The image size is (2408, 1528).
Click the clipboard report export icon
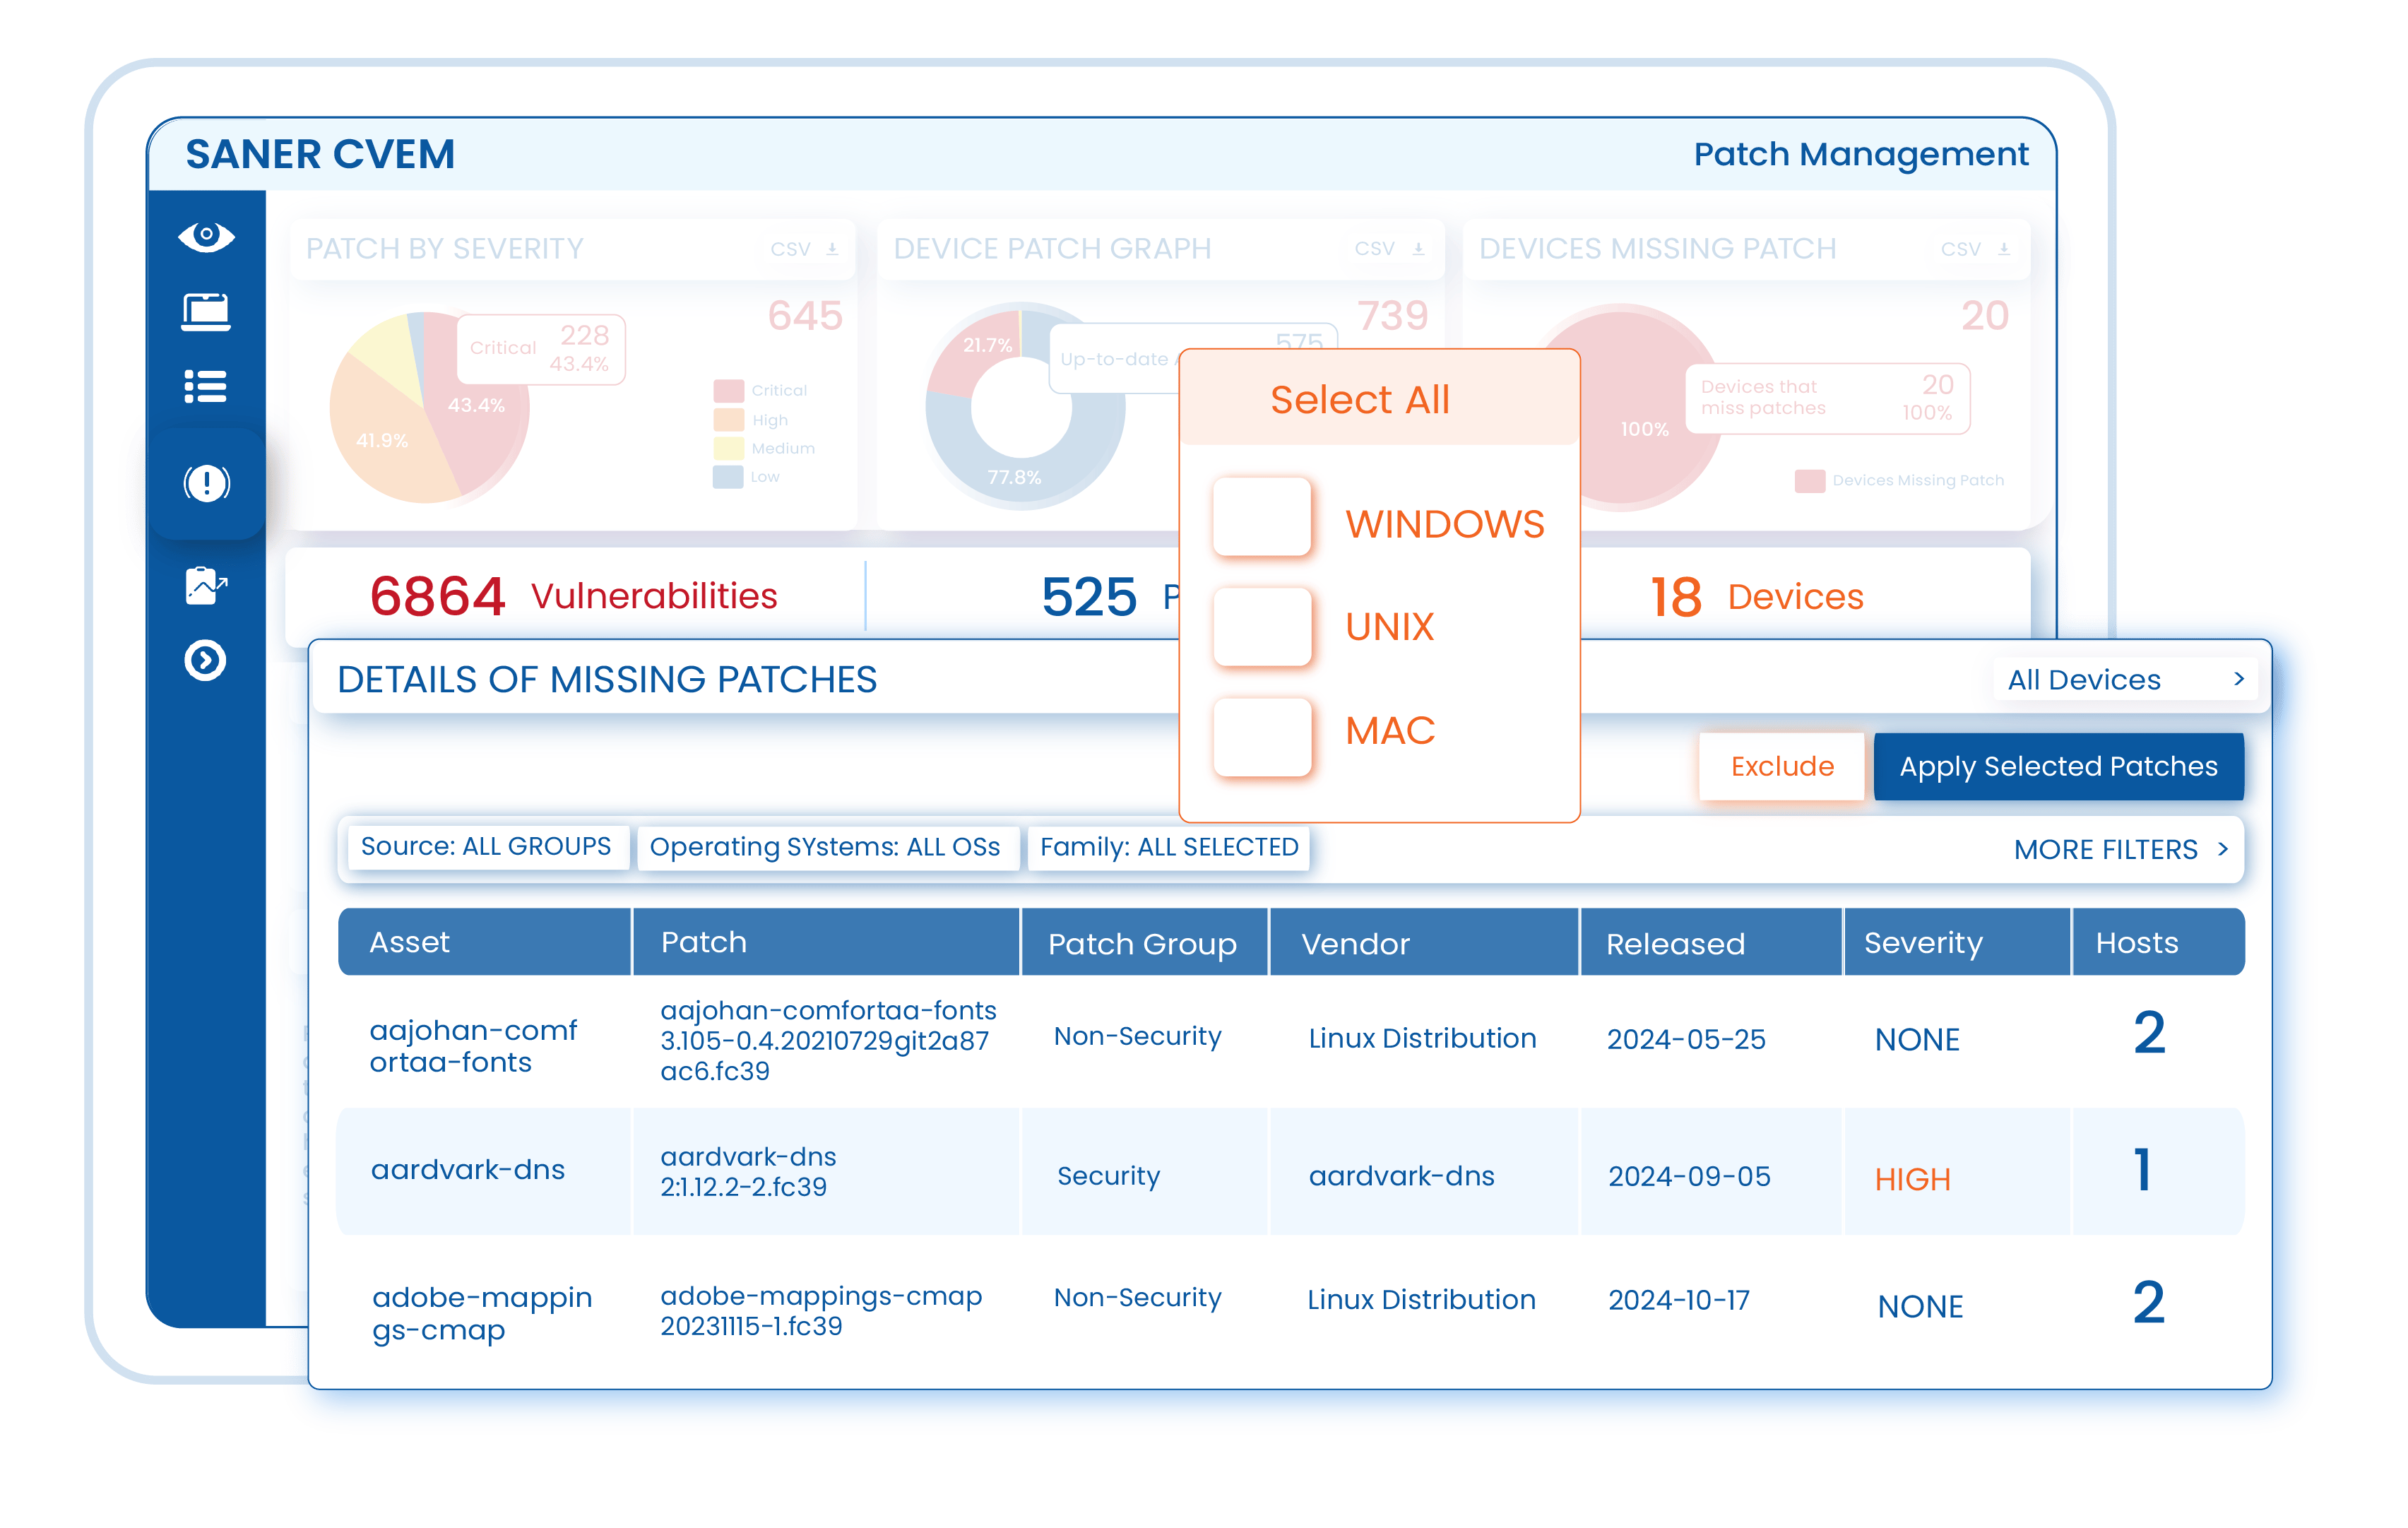click(206, 585)
